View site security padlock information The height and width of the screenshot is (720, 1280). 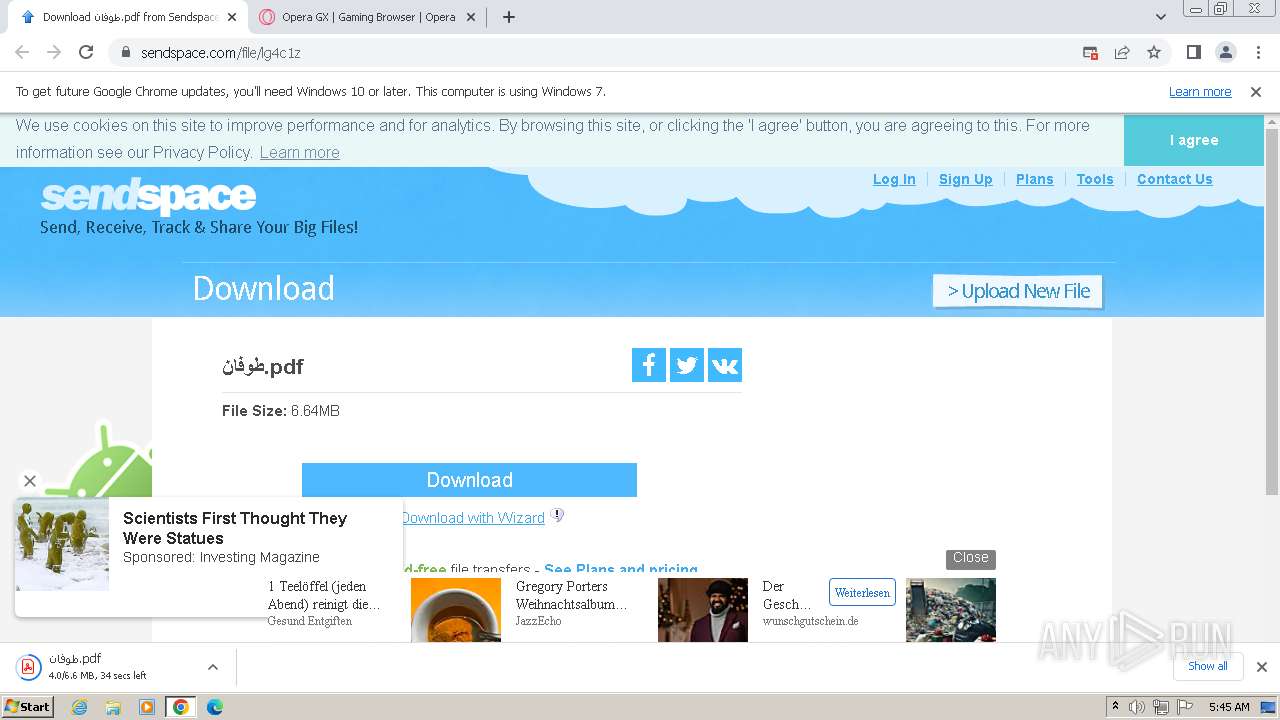pos(126,52)
